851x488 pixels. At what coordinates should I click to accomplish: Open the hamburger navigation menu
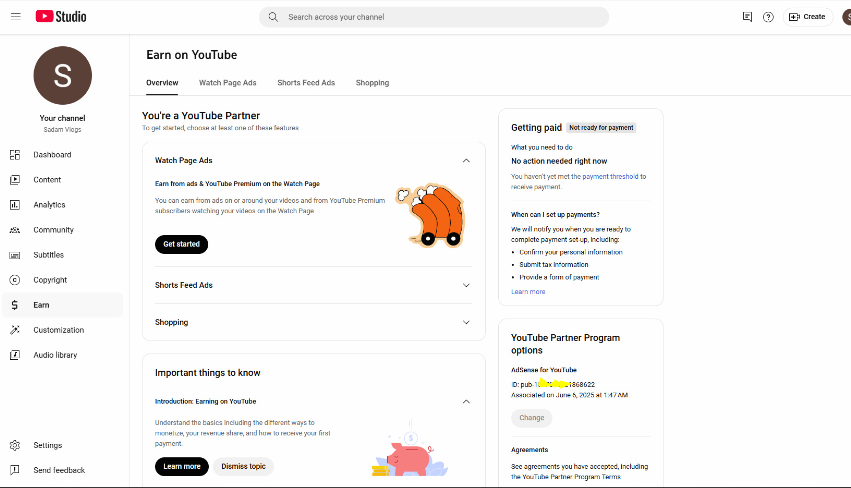coord(16,16)
